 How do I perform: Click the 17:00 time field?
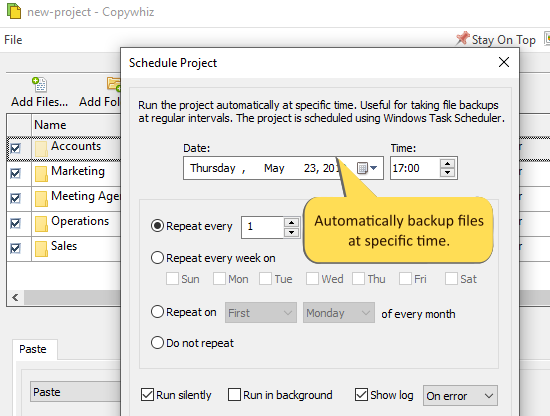pos(415,168)
